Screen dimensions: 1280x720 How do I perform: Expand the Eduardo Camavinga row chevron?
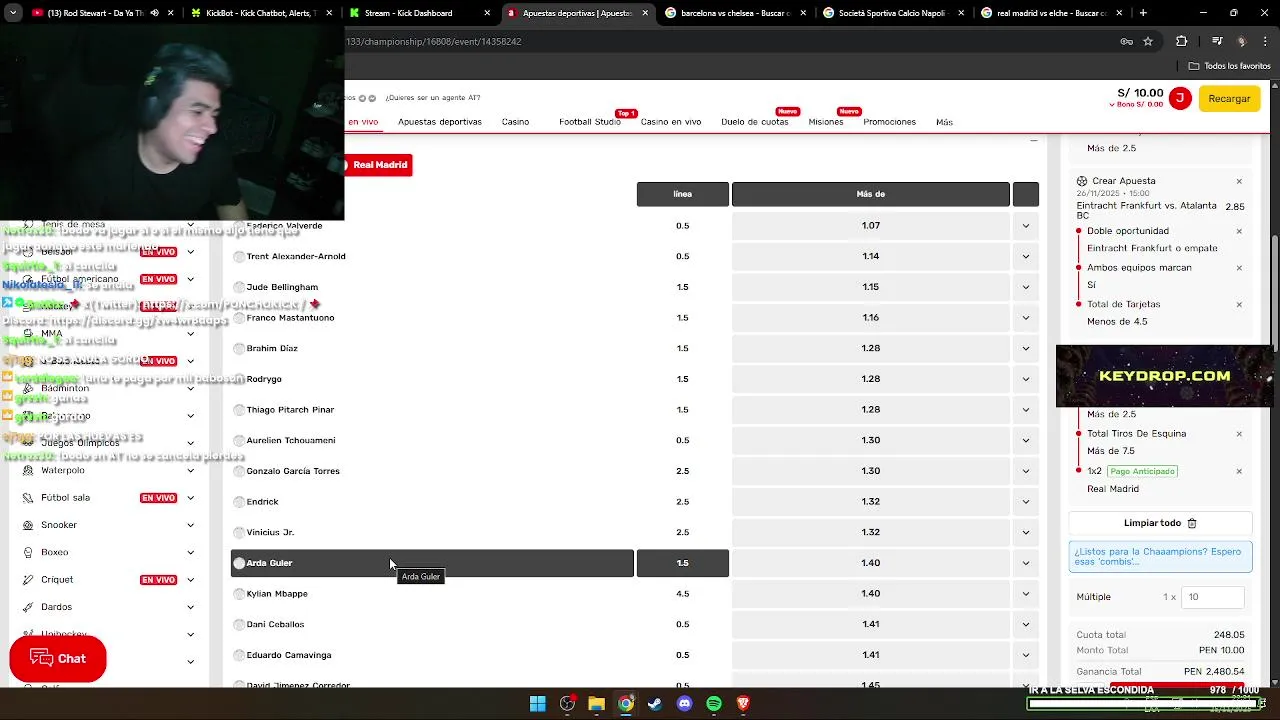coord(1026,655)
